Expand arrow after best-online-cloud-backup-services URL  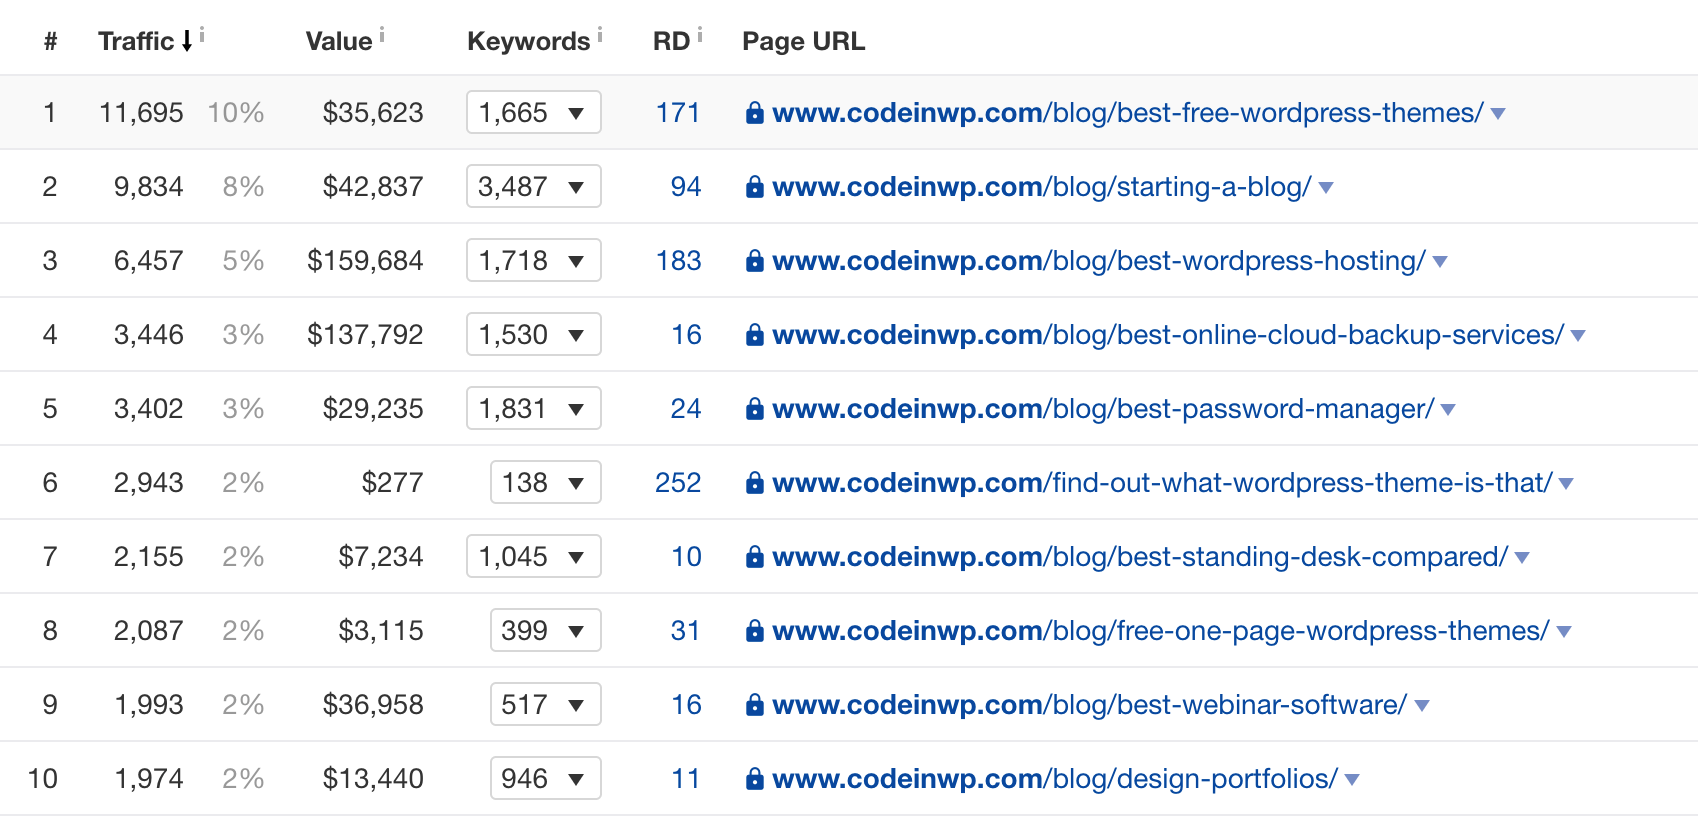[1578, 336]
